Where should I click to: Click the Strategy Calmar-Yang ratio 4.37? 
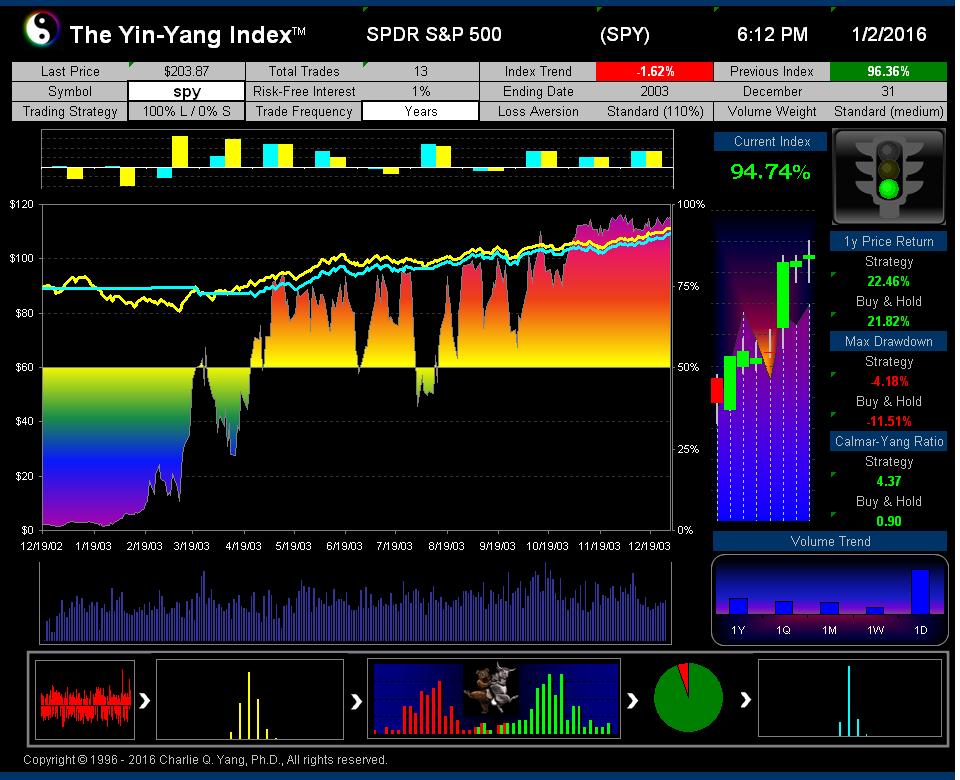coord(888,481)
